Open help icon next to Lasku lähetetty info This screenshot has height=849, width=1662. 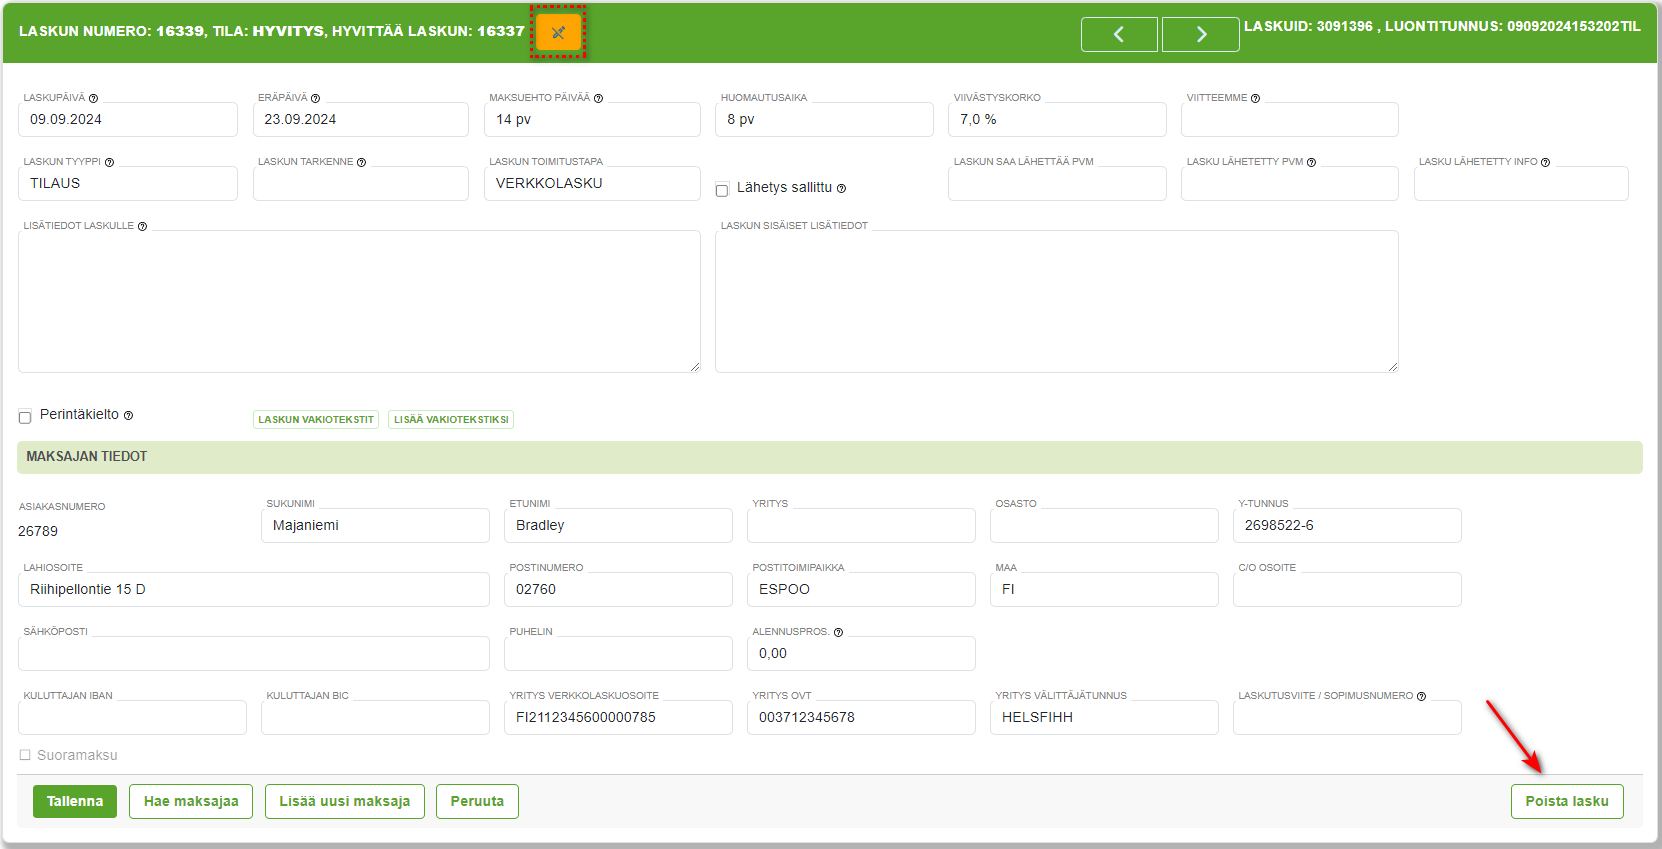(1545, 162)
